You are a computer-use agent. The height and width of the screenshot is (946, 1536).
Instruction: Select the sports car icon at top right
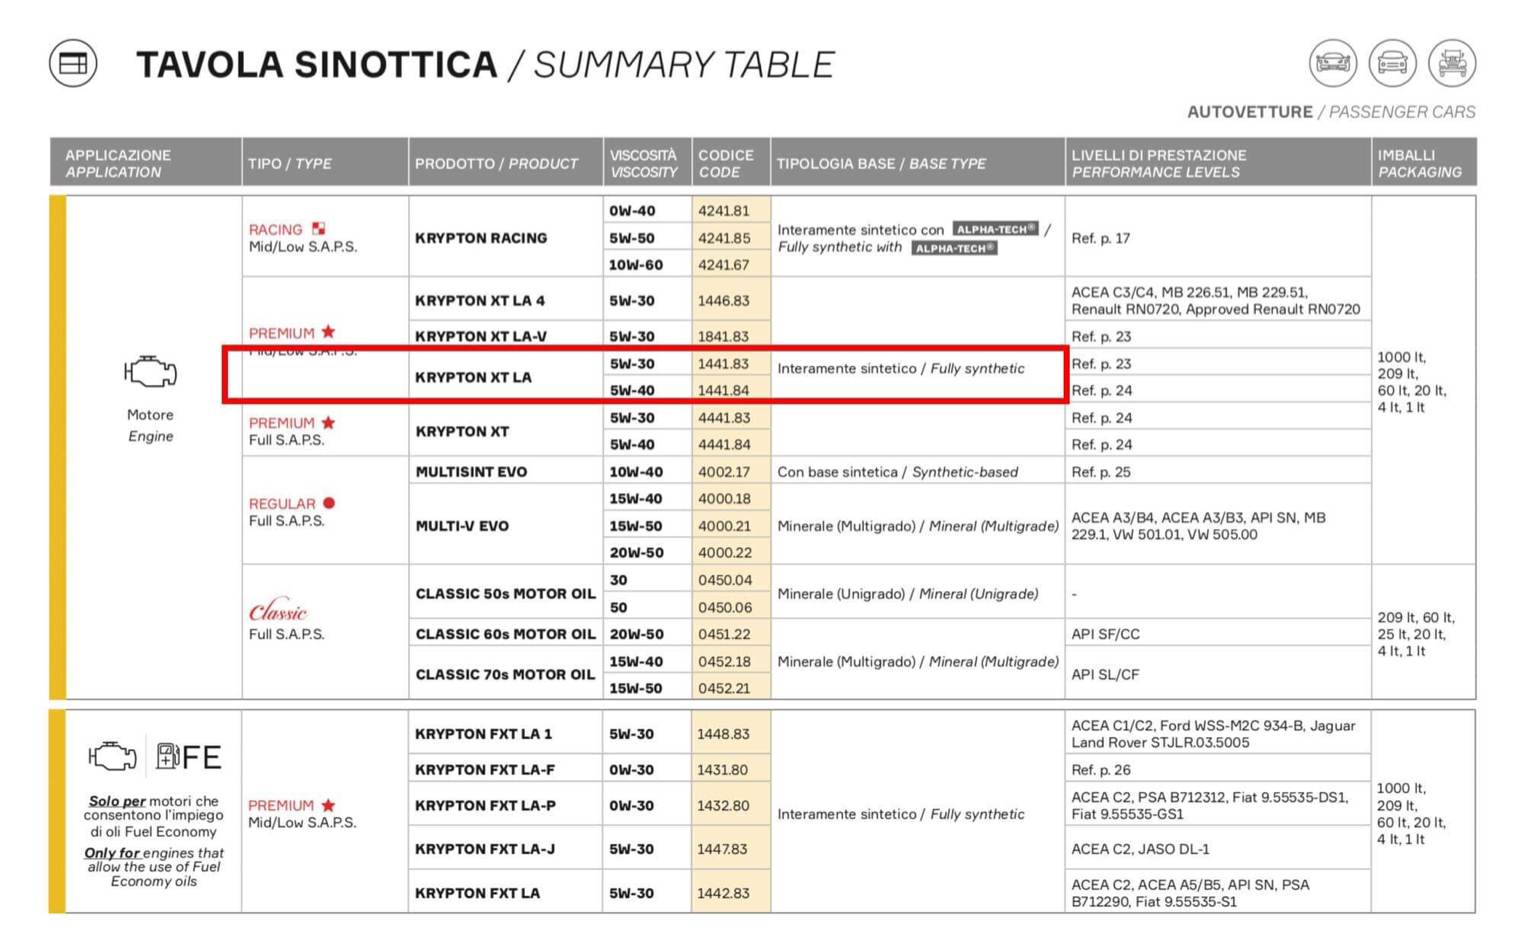tap(1332, 64)
